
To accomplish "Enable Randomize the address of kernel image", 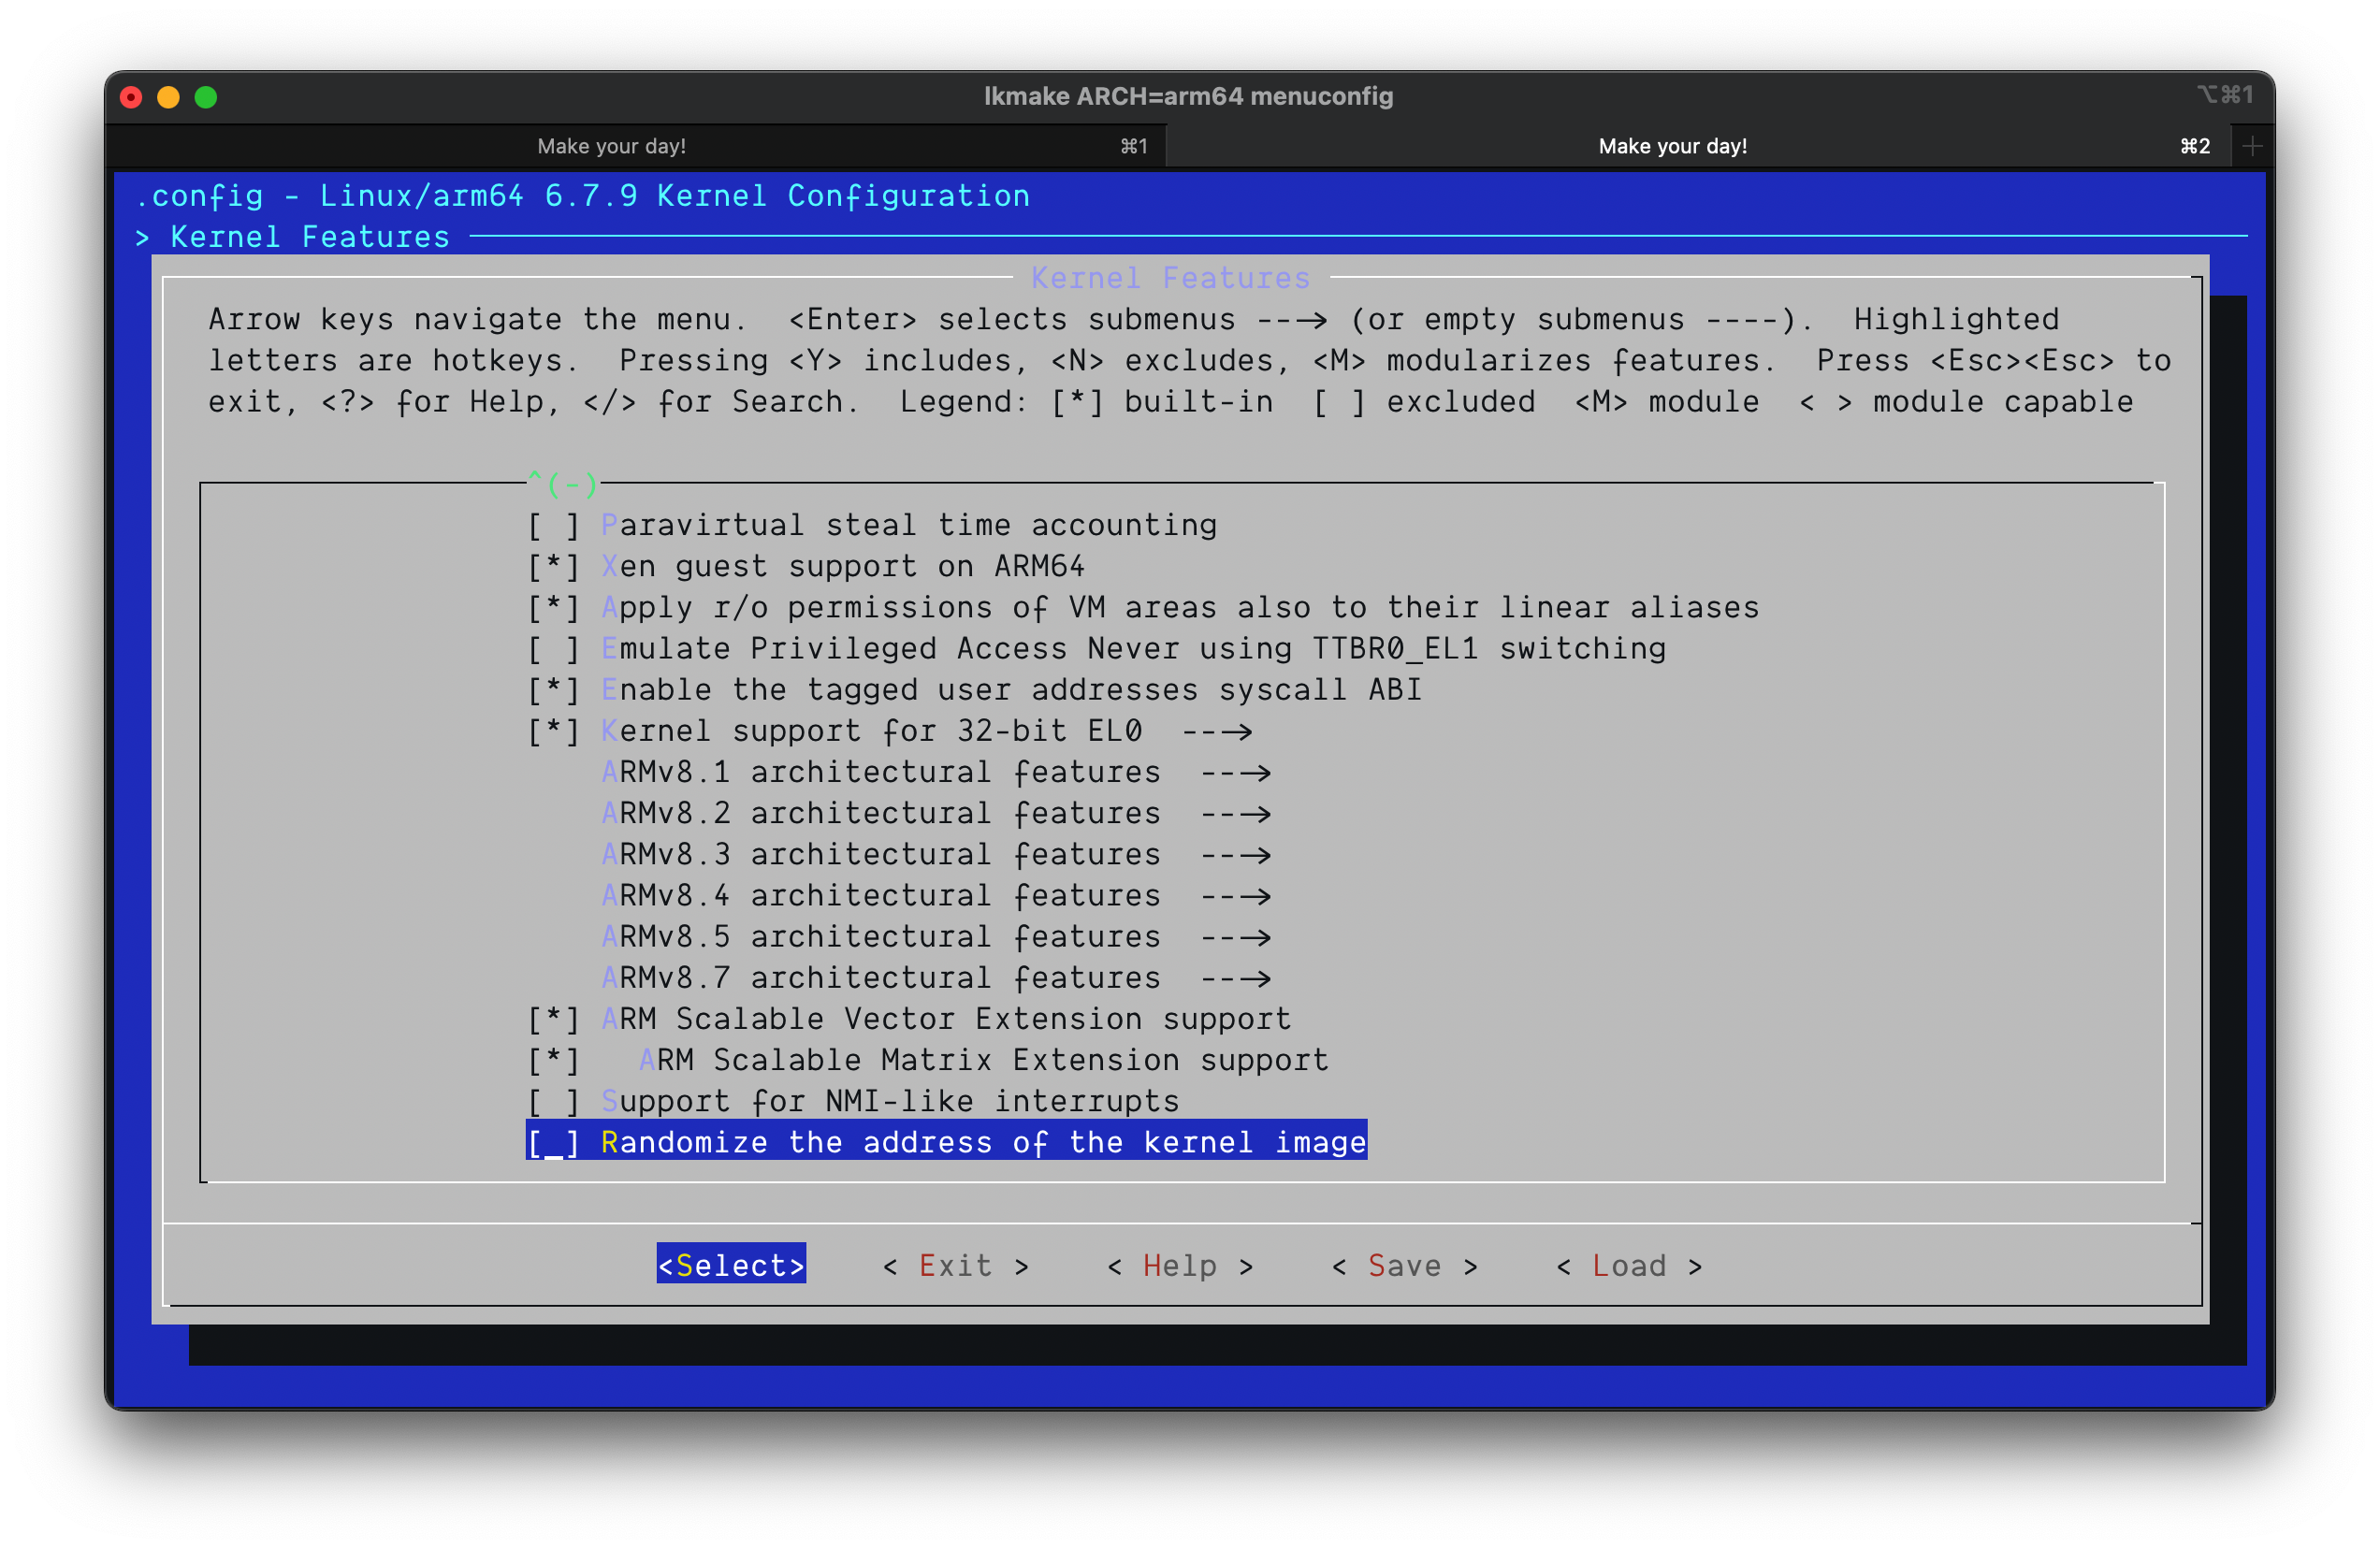I will 553,1142.
